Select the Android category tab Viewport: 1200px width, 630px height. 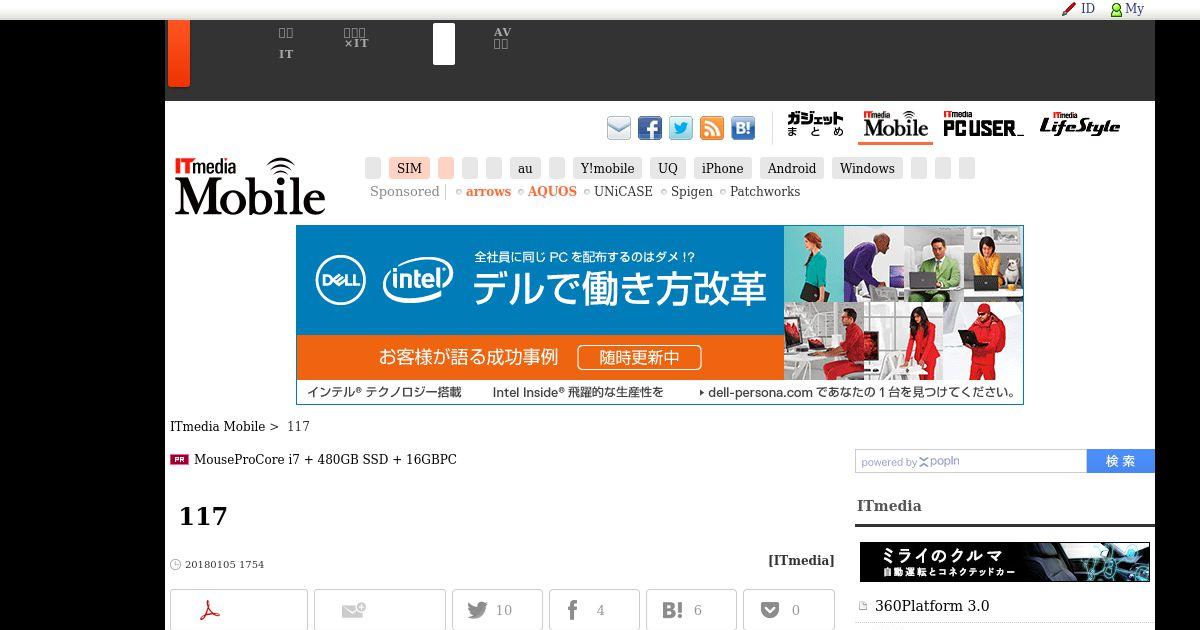pyautogui.click(x=792, y=168)
